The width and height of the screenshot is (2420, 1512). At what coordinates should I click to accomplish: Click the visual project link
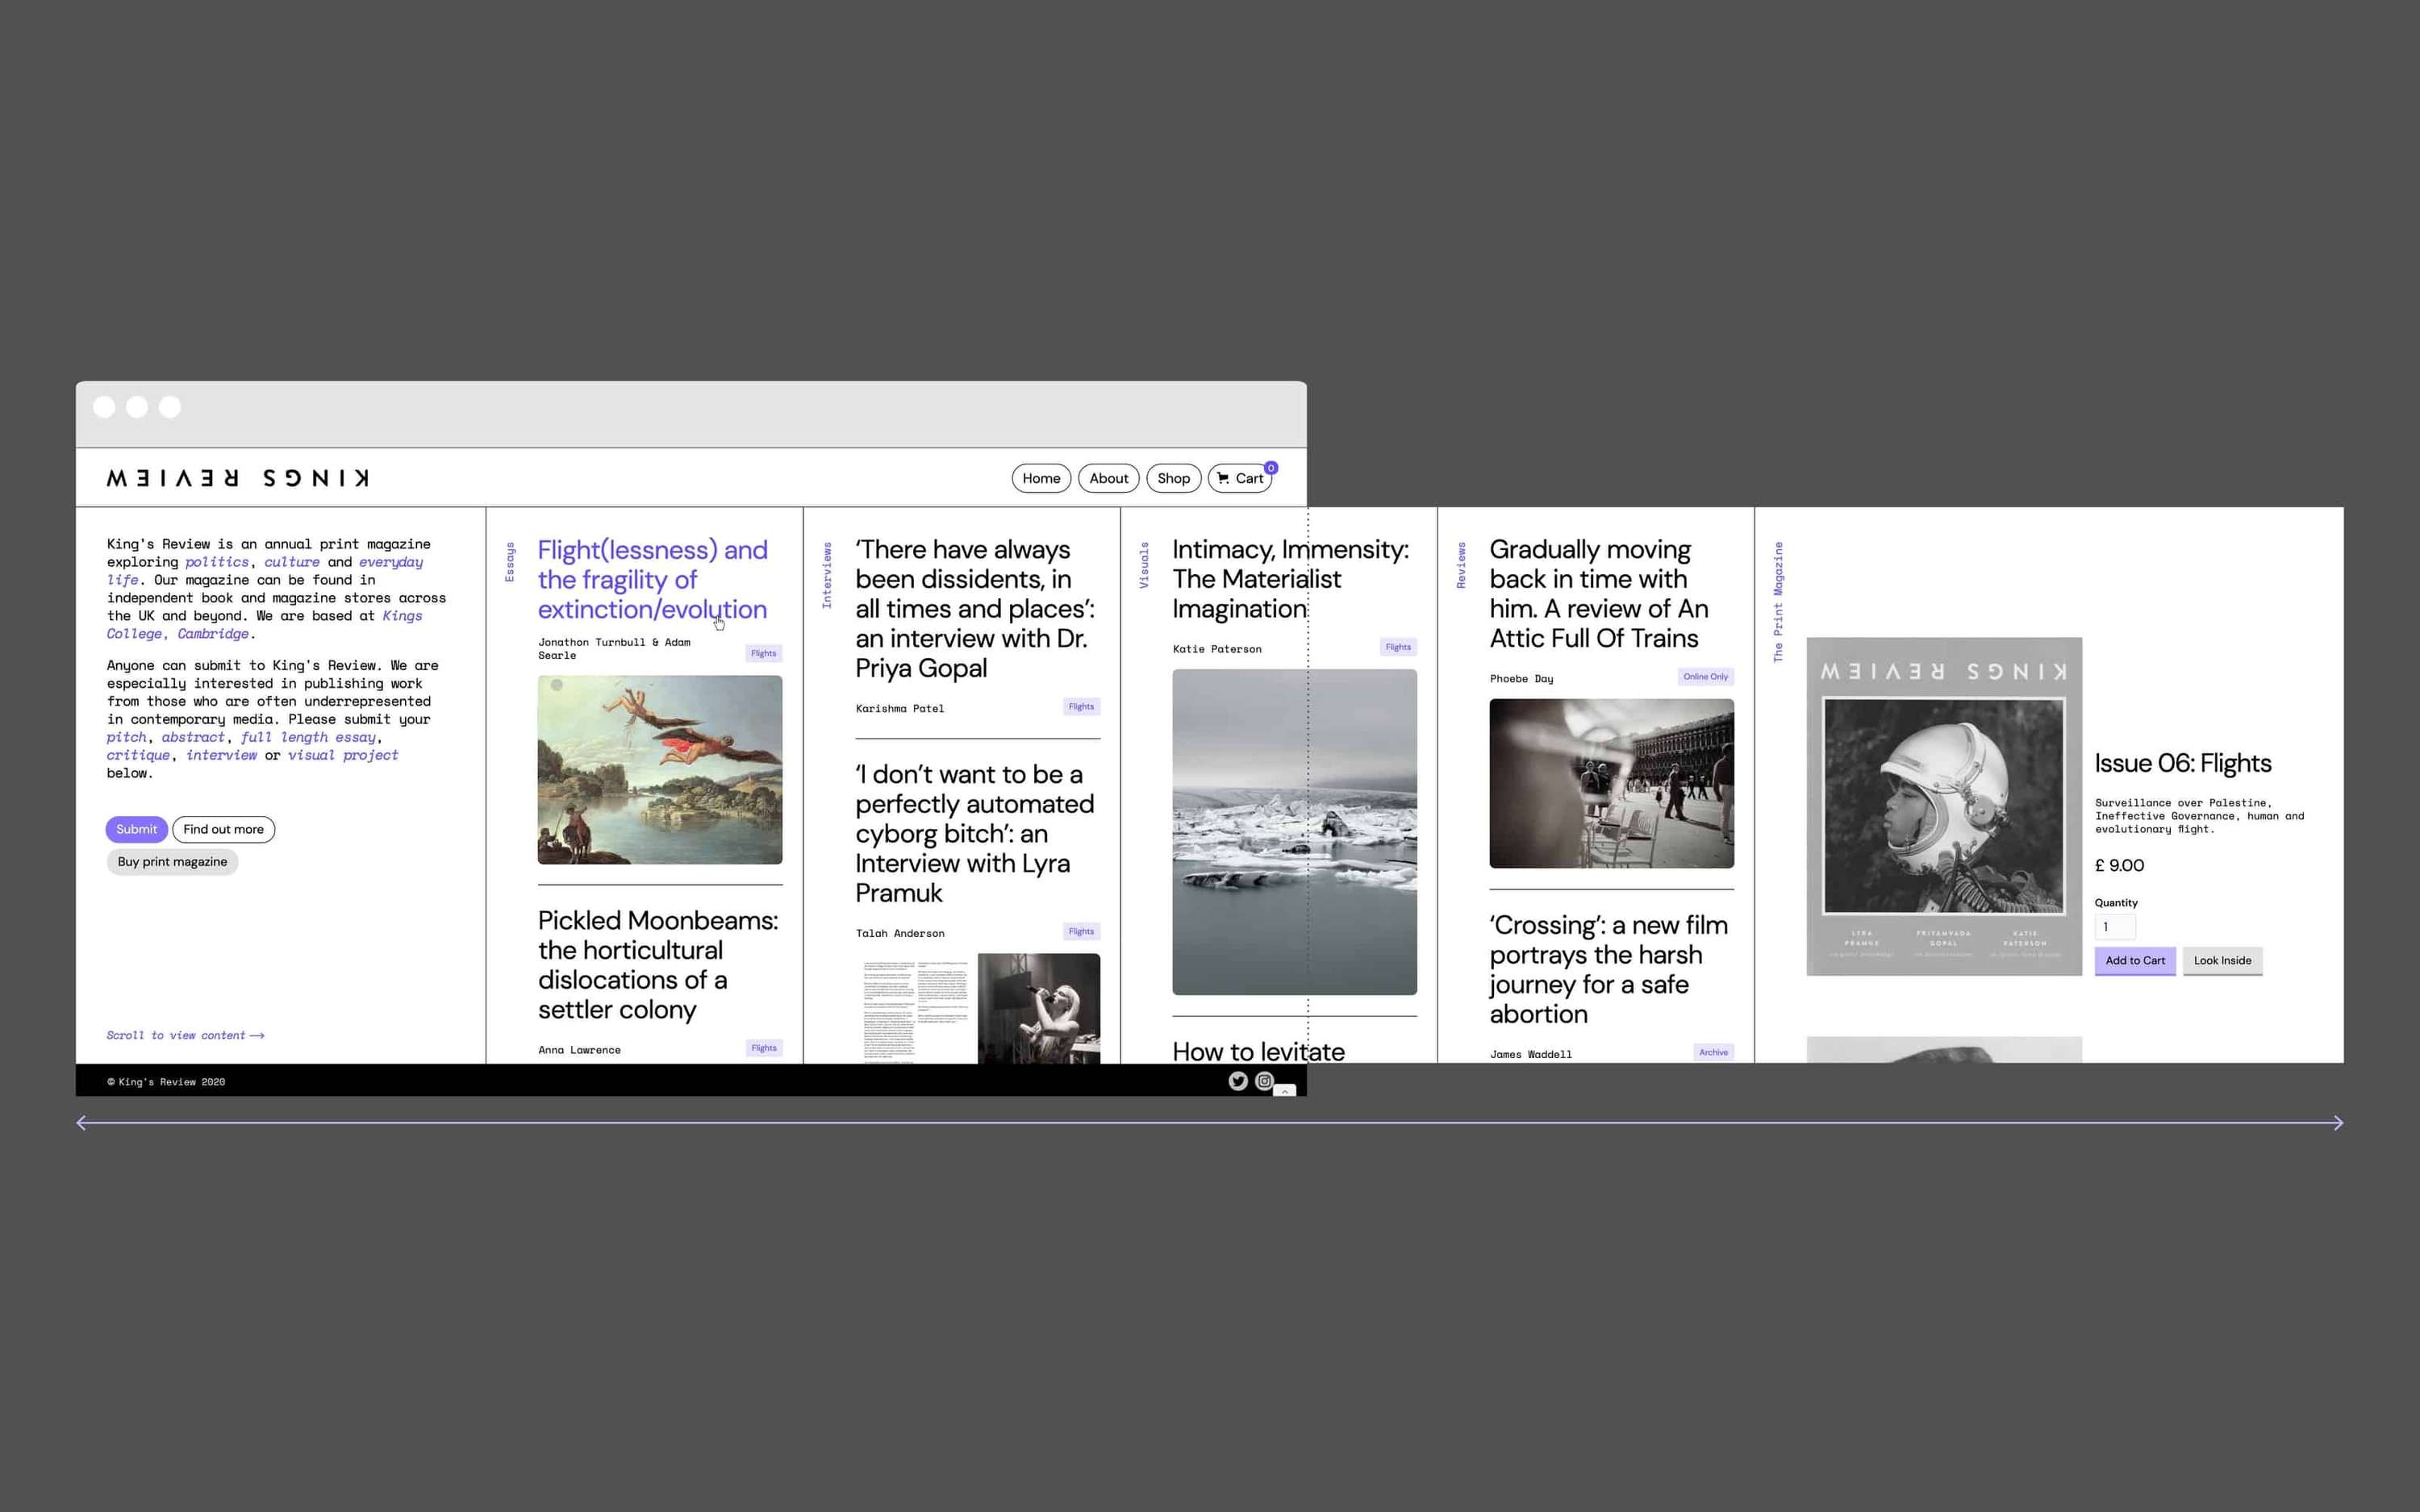pos(343,755)
